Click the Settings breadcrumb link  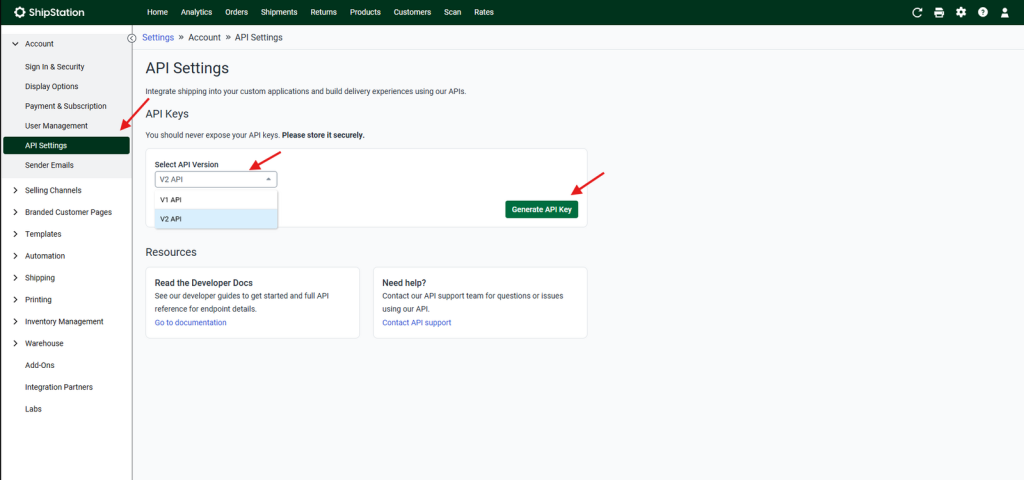coord(158,38)
